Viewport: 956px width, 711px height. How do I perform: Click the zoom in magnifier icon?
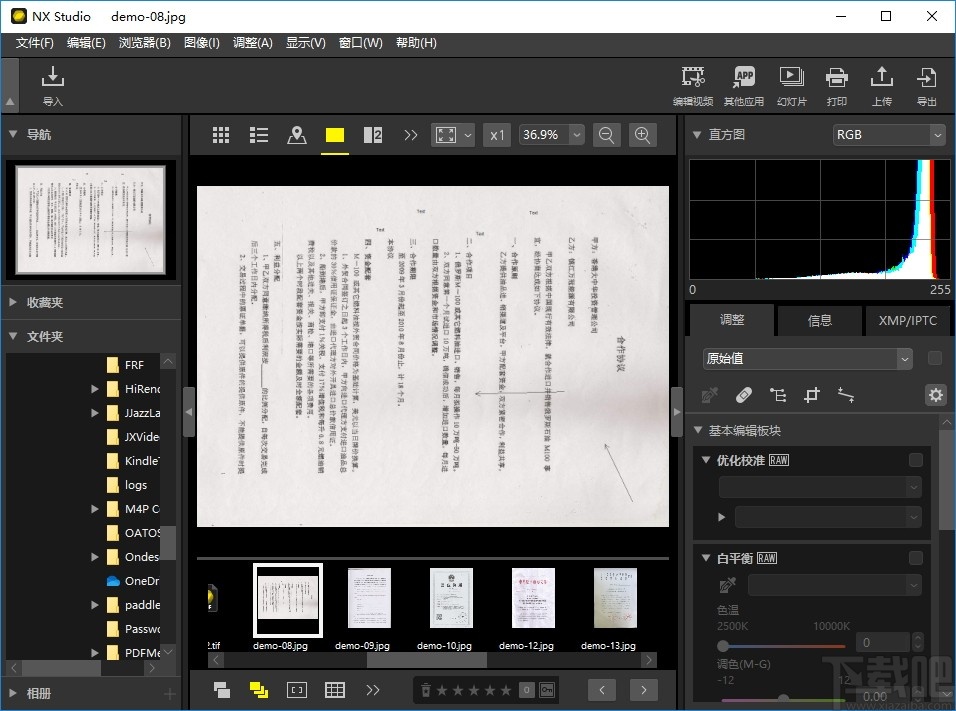point(645,134)
